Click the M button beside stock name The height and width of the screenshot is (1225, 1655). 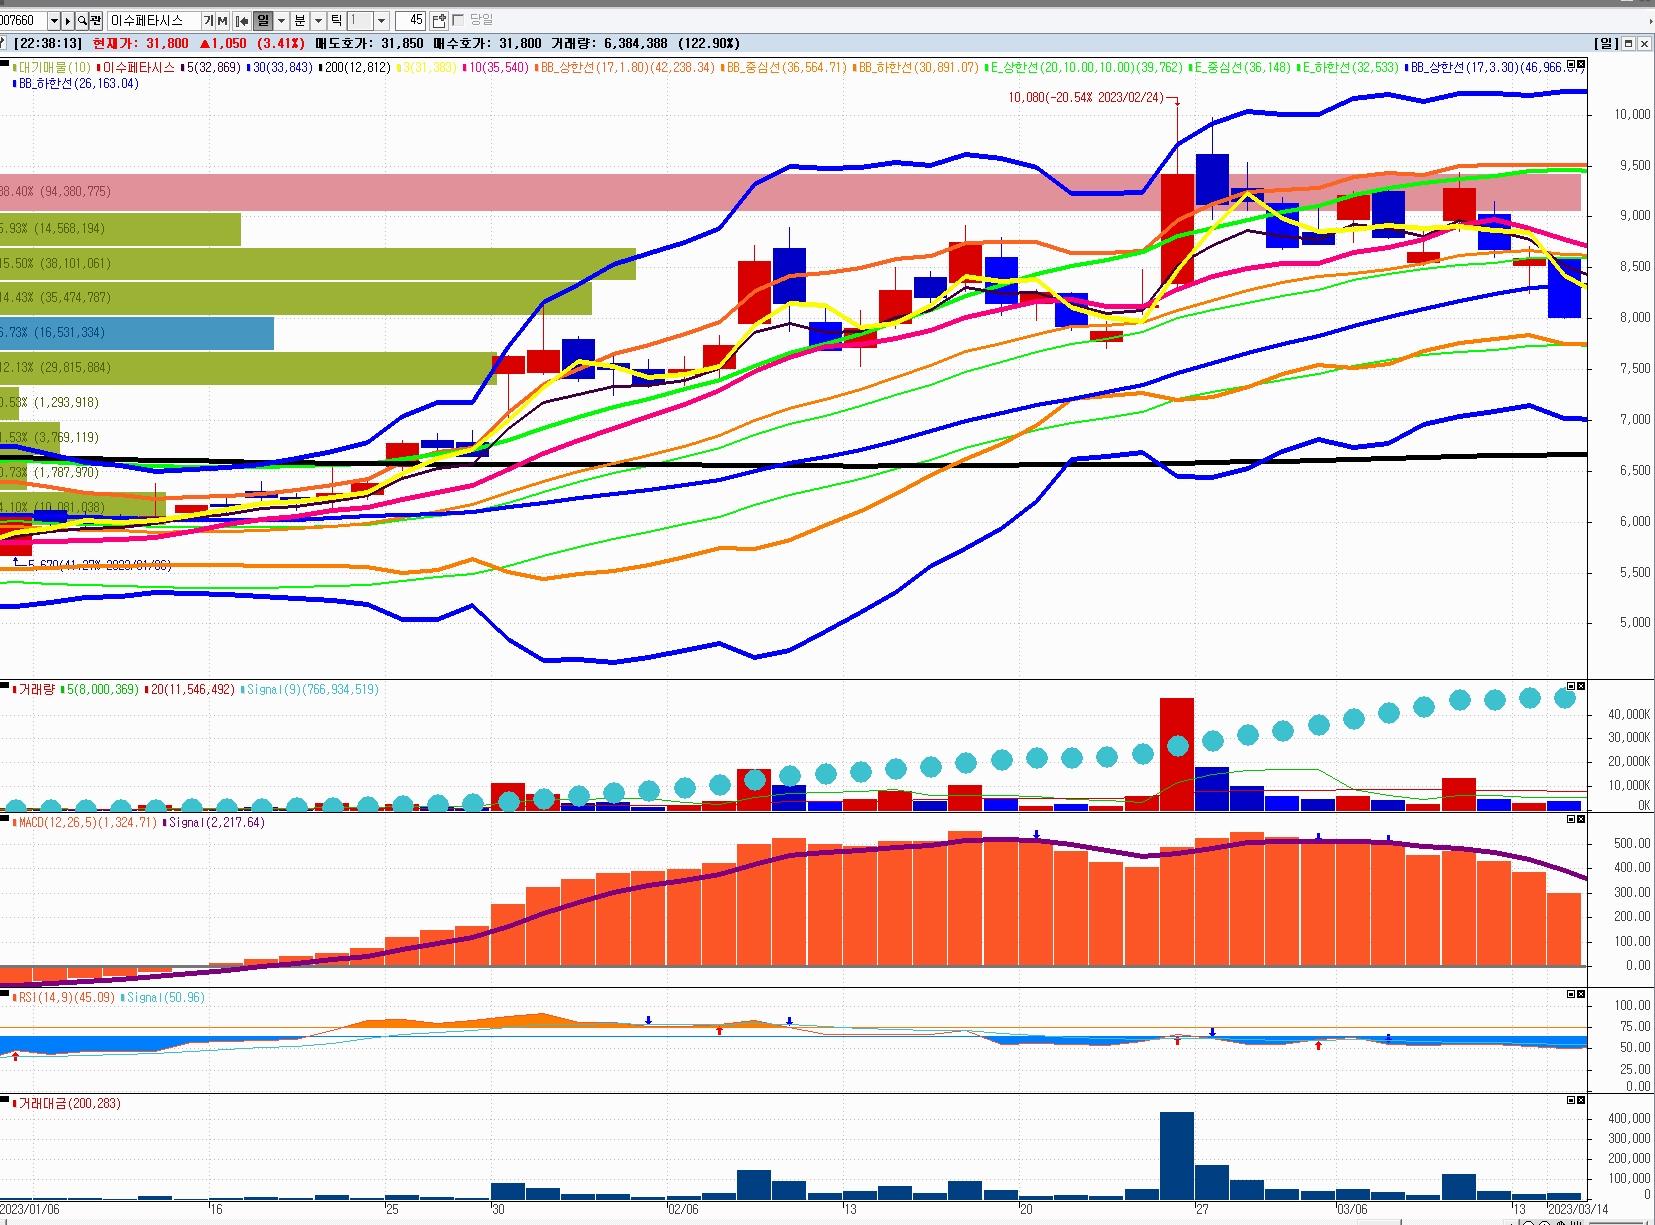(x=222, y=21)
